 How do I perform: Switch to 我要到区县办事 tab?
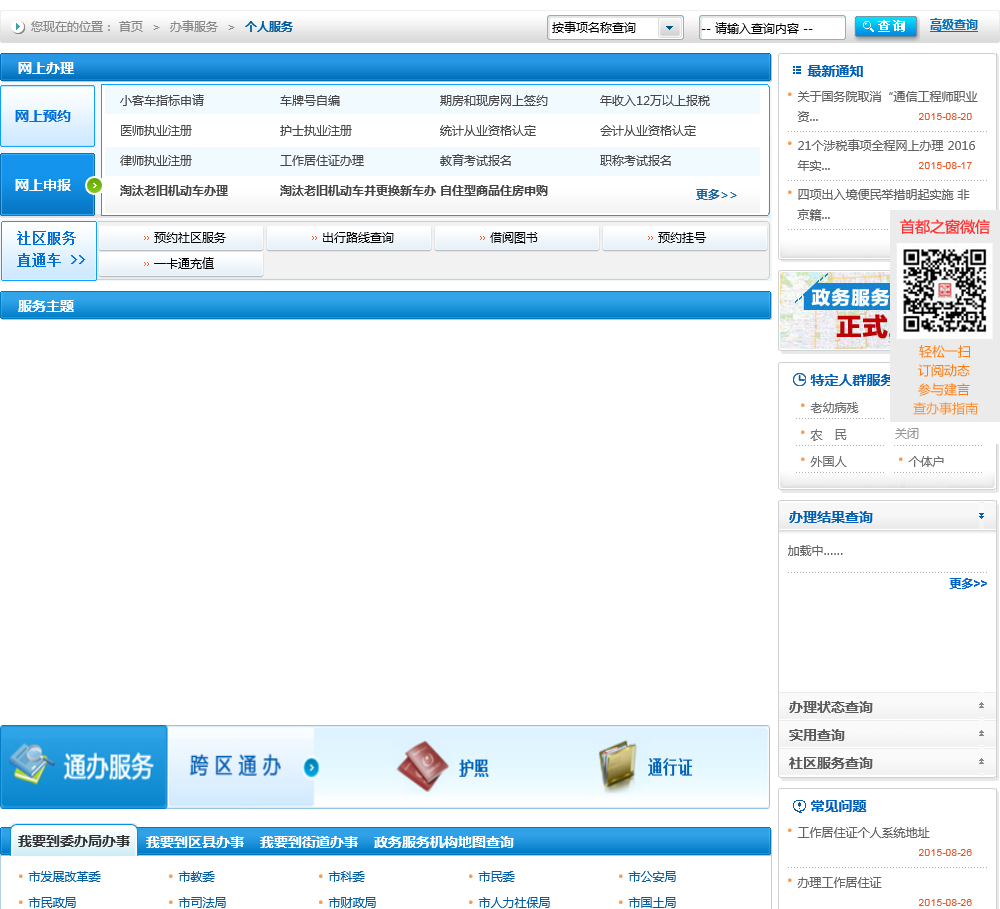(x=195, y=842)
